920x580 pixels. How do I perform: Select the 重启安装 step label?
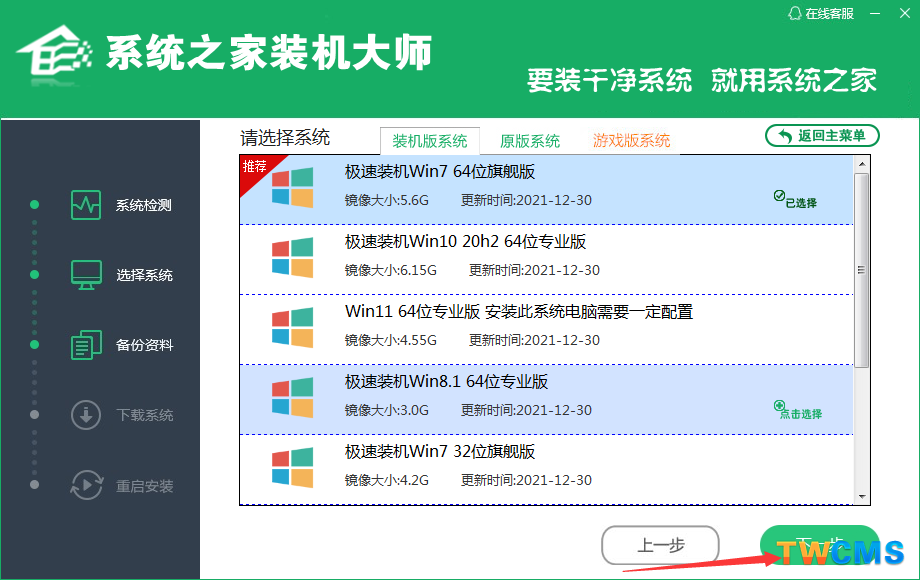pos(144,486)
